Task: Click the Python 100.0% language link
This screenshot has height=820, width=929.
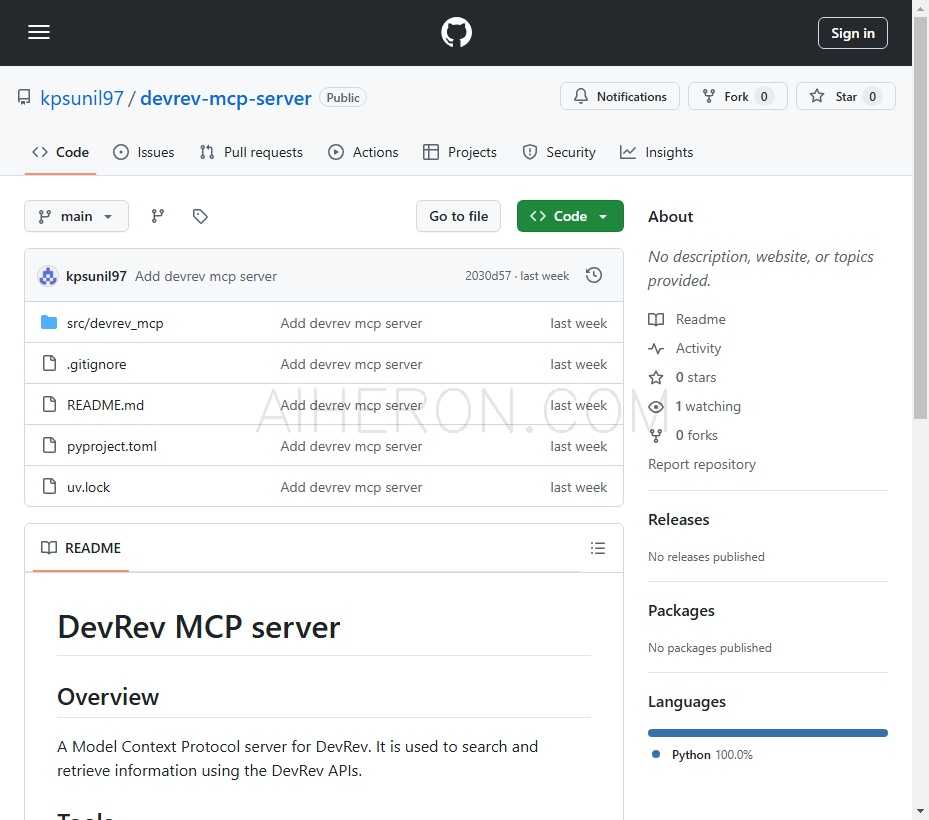Action: 702,755
